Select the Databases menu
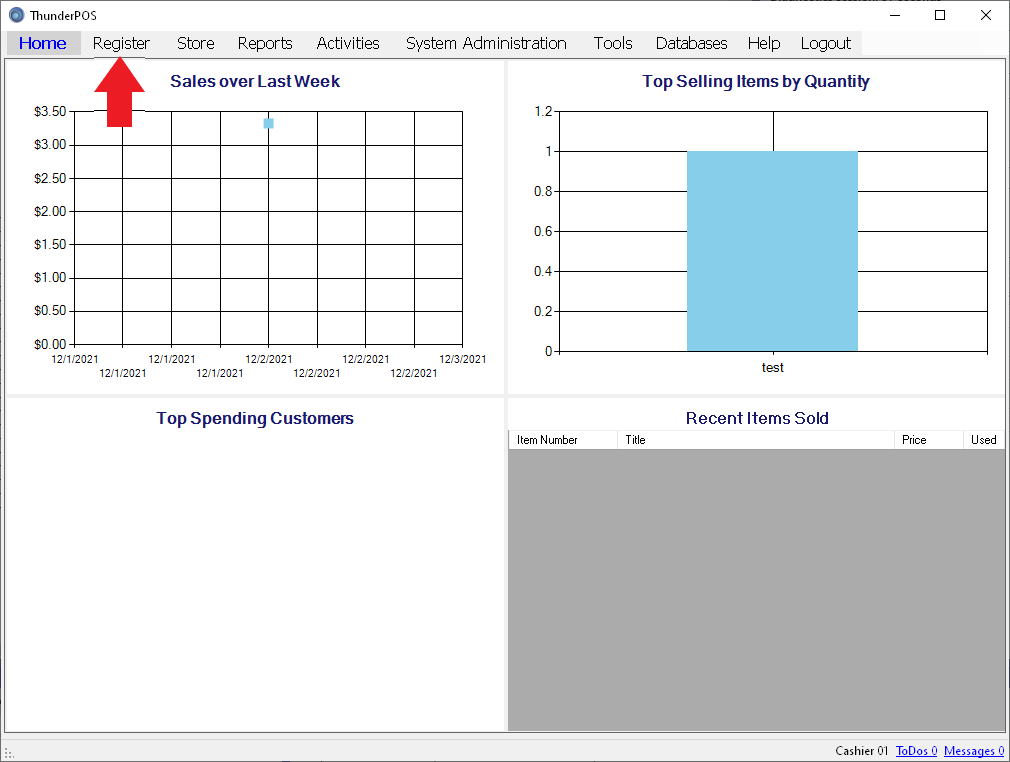Image resolution: width=1010 pixels, height=762 pixels. coord(691,43)
